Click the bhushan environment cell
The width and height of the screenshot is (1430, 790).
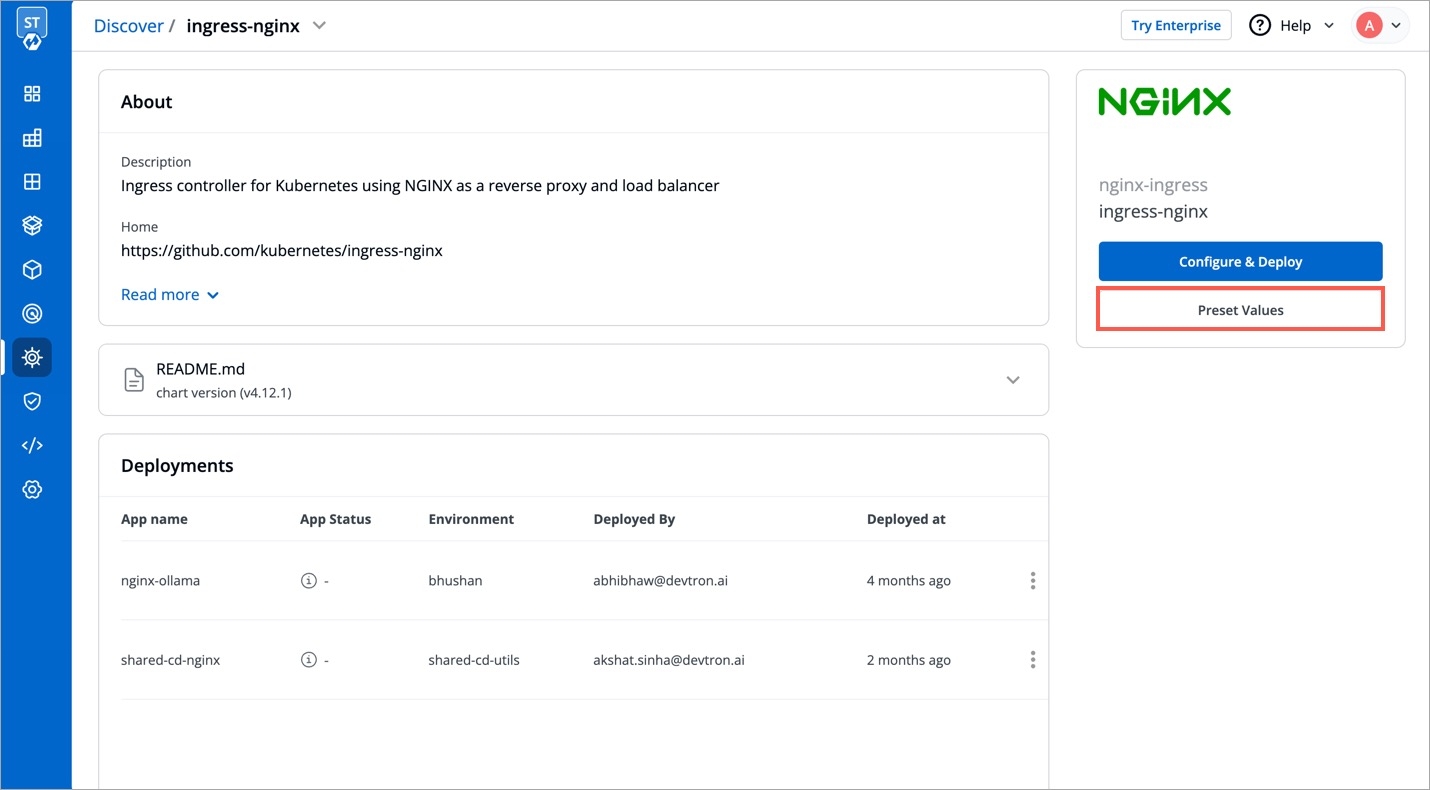[455, 581]
